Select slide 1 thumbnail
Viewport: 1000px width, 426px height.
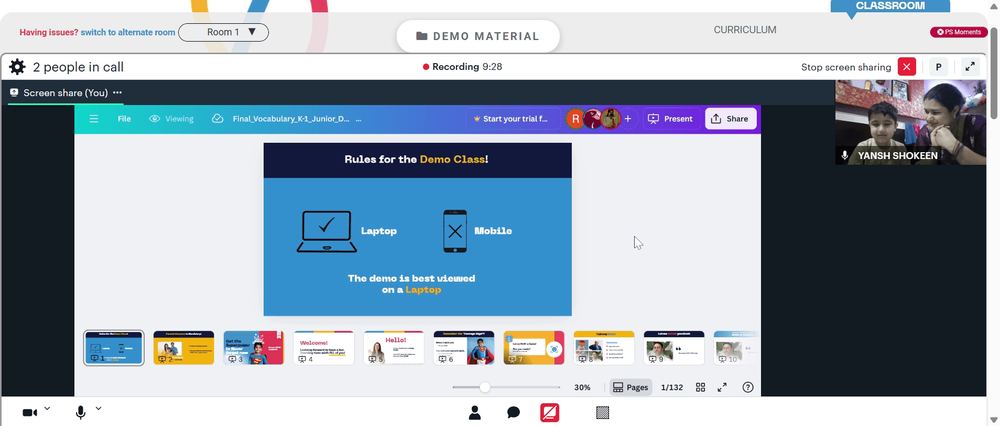point(114,348)
